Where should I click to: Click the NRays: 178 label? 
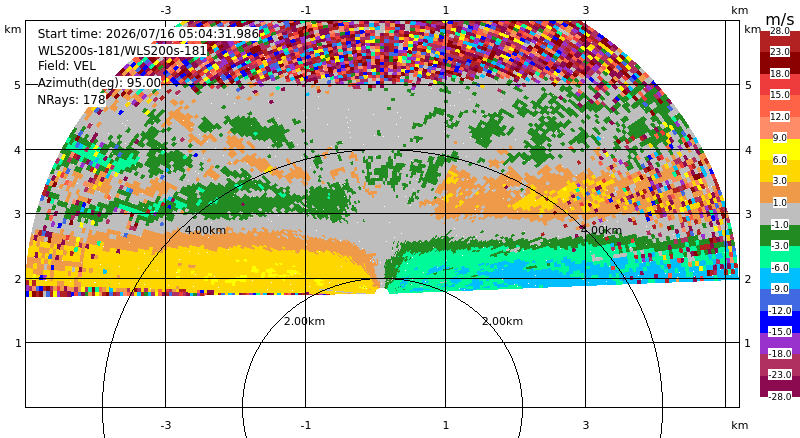point(71,100)
